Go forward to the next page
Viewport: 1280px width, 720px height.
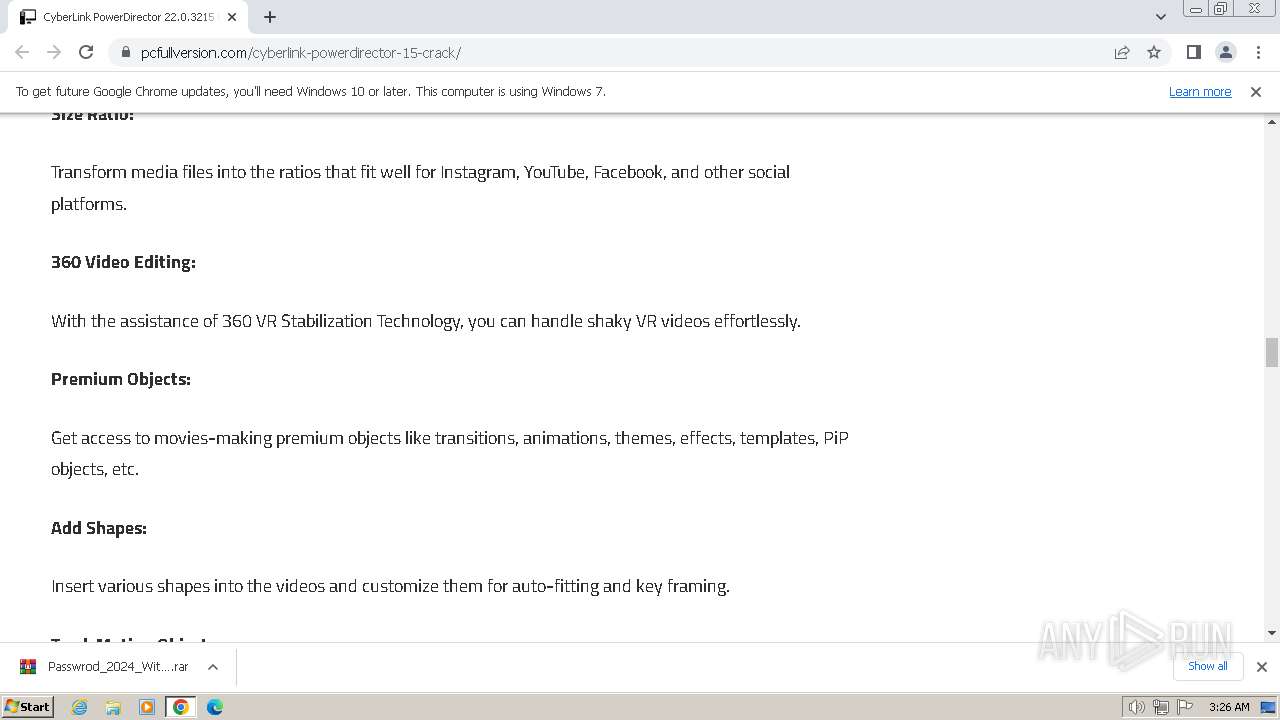click(x=54, y=52)
